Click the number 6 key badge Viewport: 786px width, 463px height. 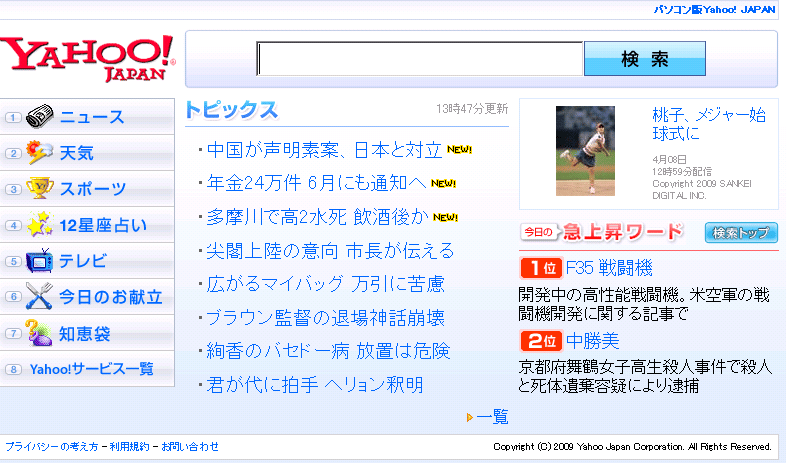tap(14, 297)
